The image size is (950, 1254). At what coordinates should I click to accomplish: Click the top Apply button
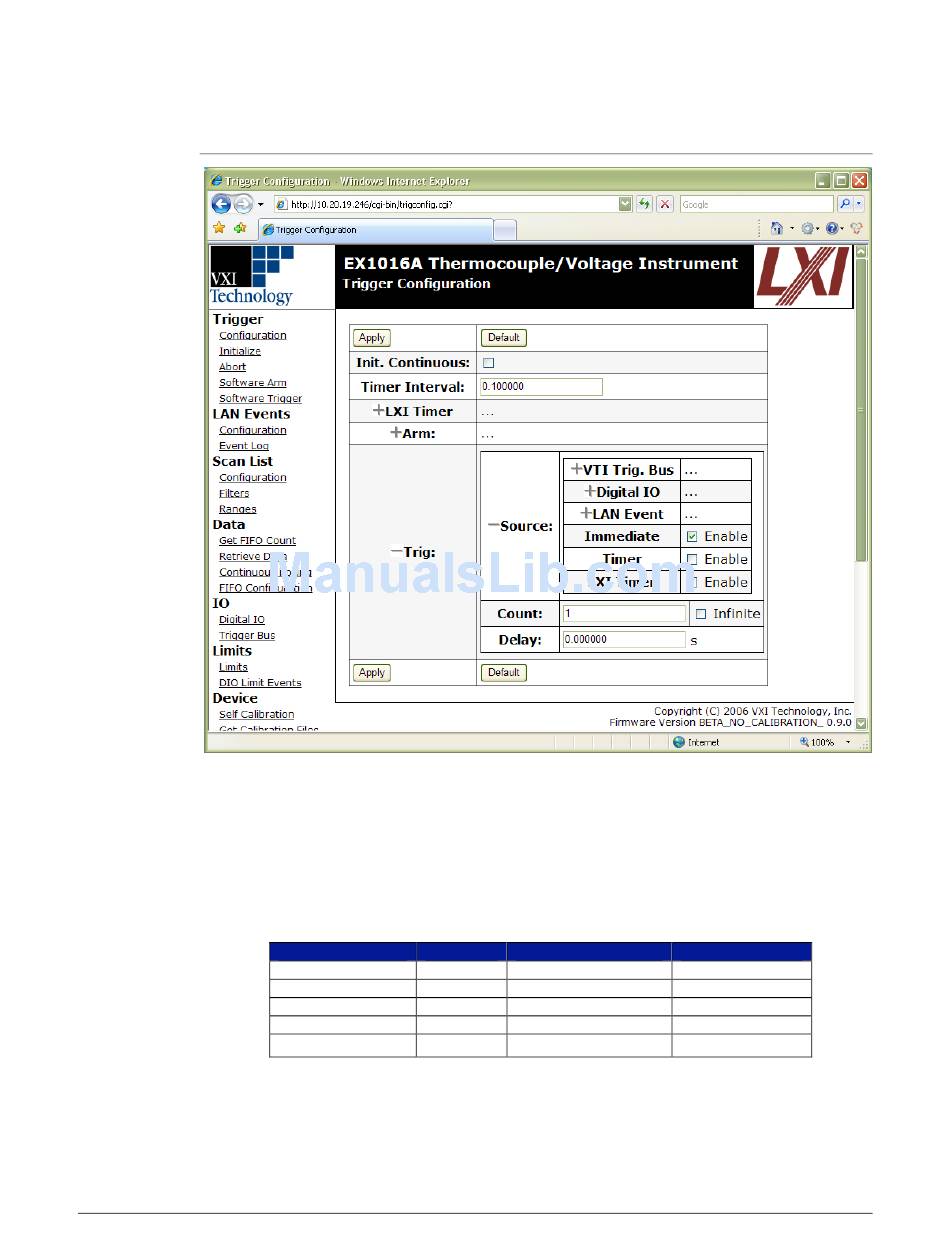(372, 338)
